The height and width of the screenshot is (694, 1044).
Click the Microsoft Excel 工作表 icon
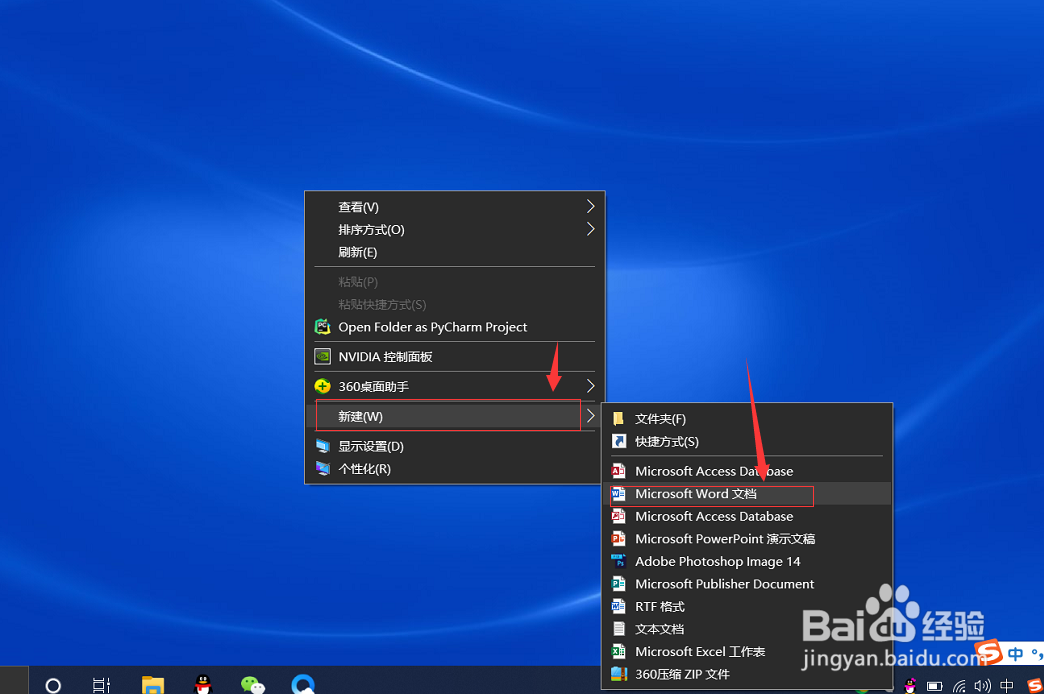coord(619,651)
